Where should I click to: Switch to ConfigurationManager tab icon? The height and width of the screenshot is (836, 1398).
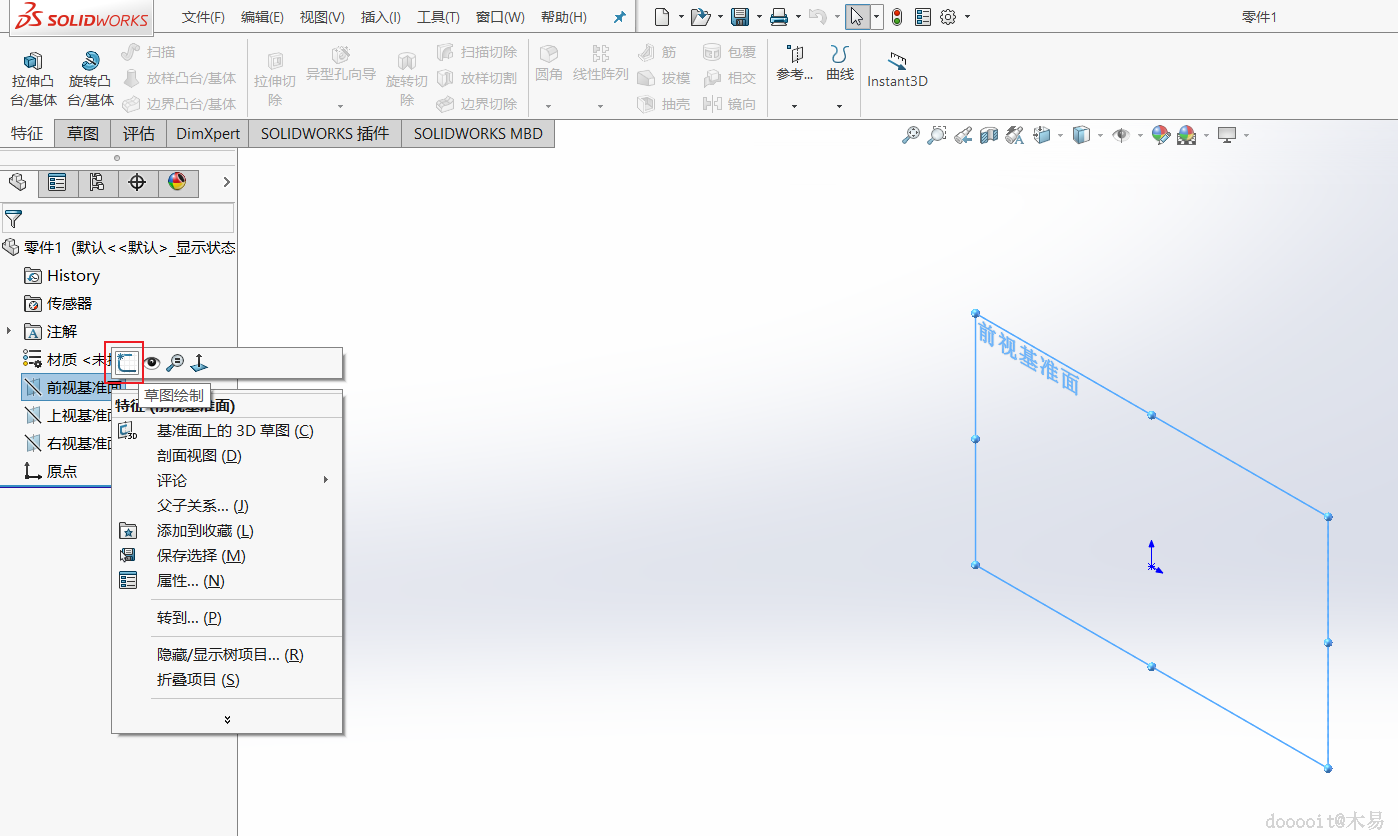pyautogui.click(x=97, y=182)
